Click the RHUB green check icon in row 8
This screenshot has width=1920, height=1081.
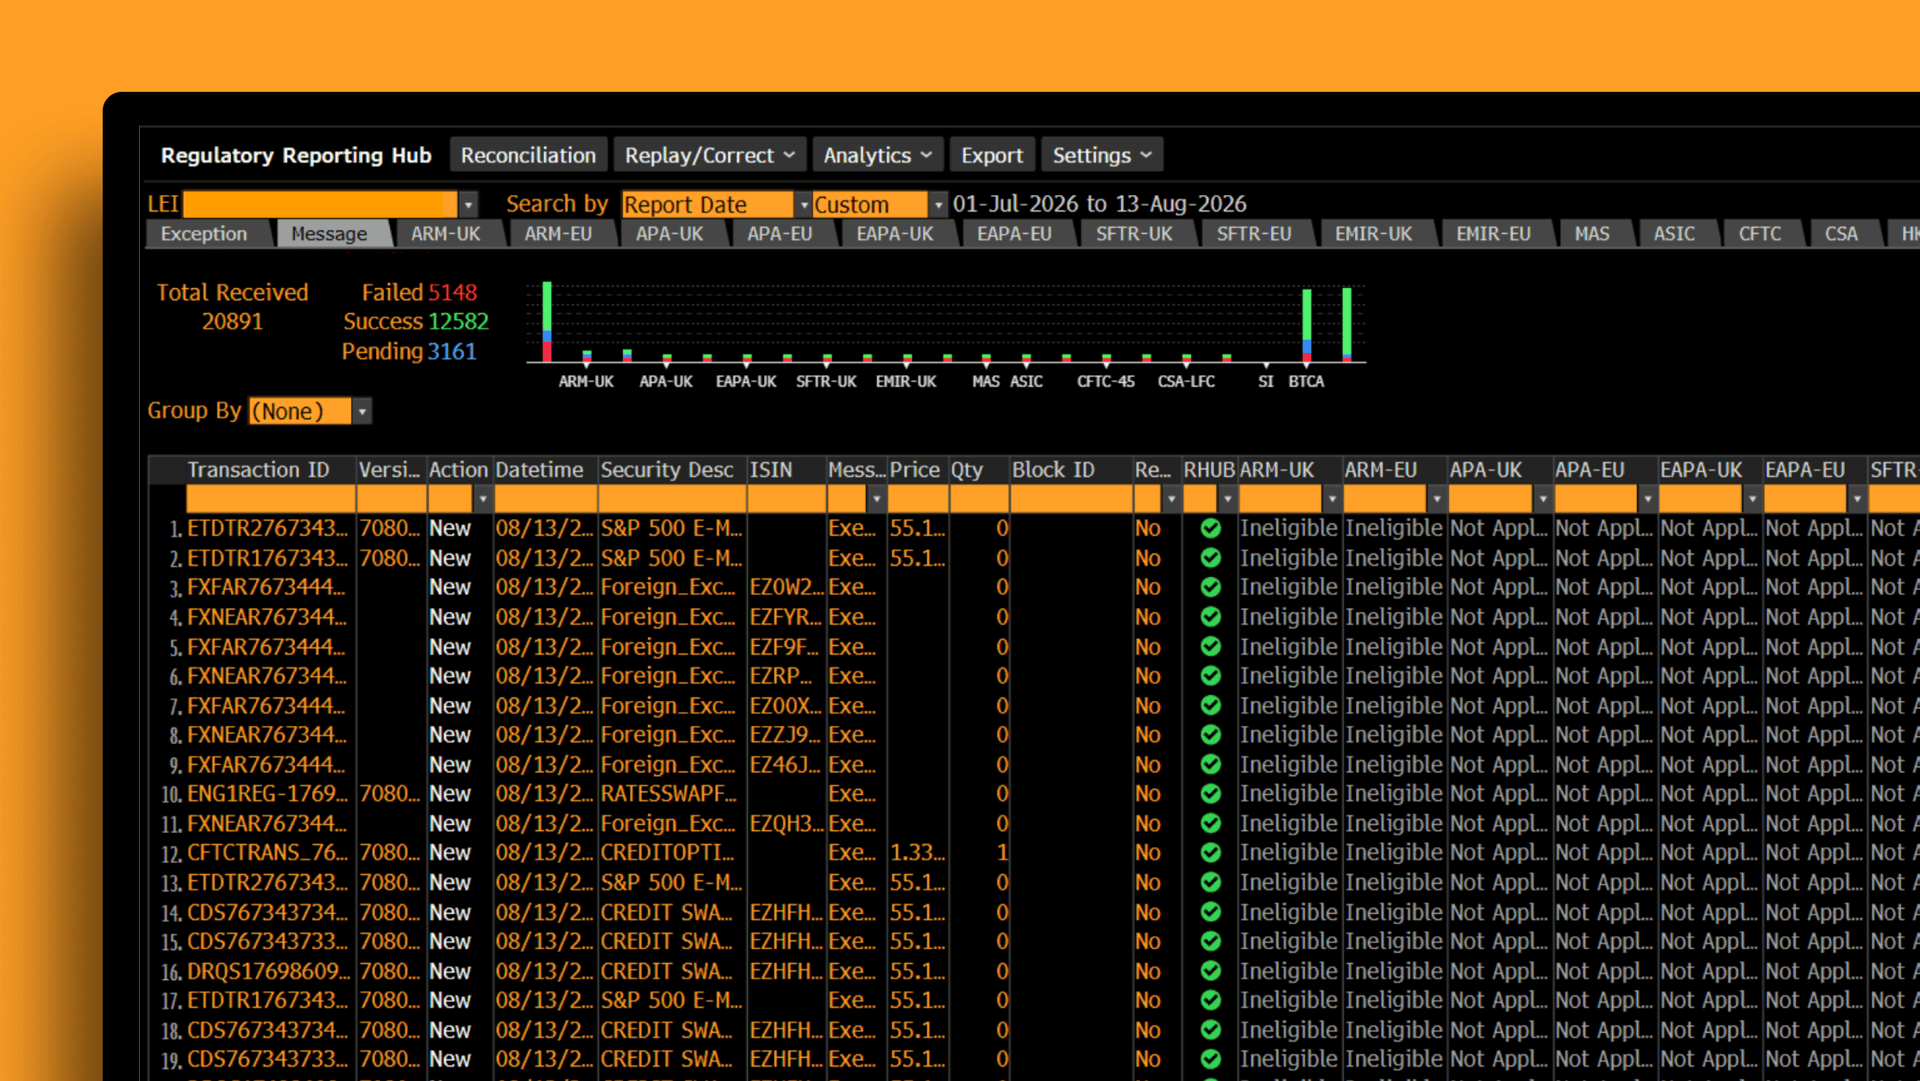pos(1210,735)
